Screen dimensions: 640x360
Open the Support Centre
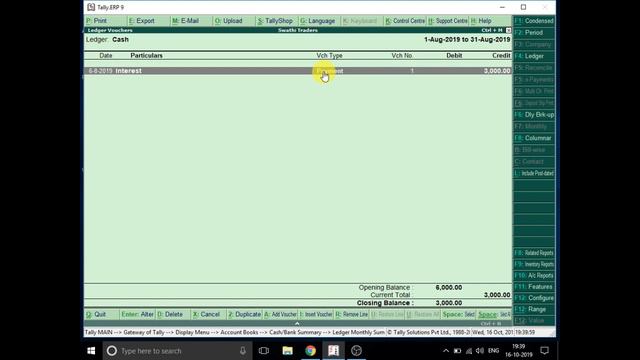coord(448,21)
